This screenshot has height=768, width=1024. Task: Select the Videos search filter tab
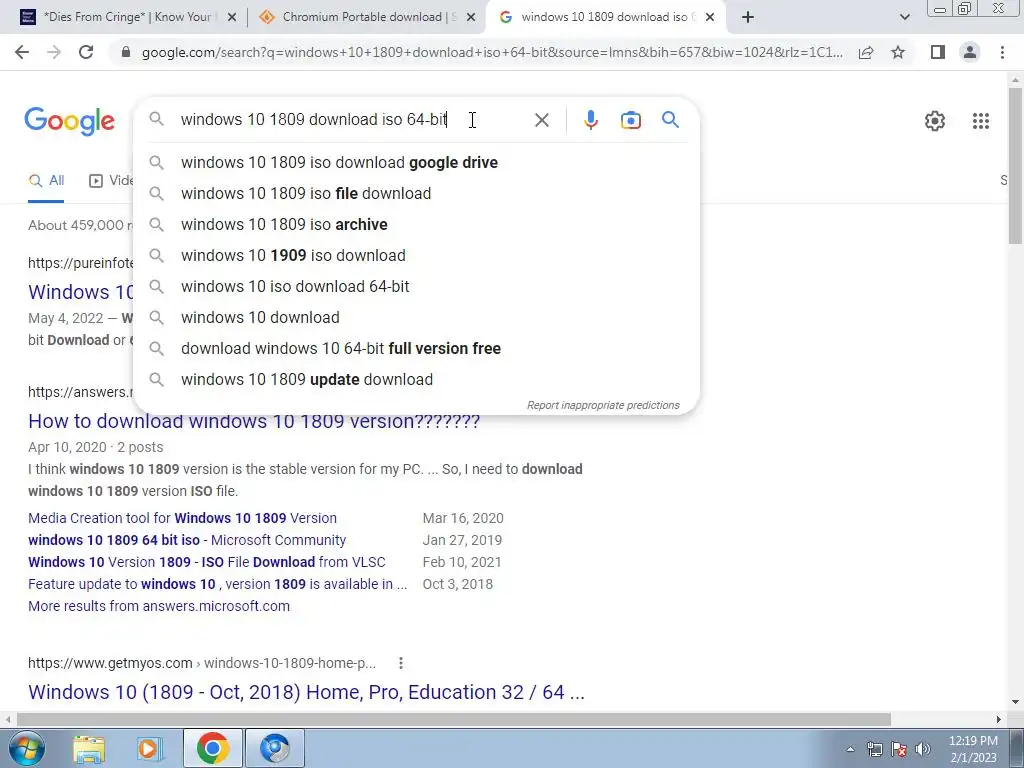pos(111,180)
